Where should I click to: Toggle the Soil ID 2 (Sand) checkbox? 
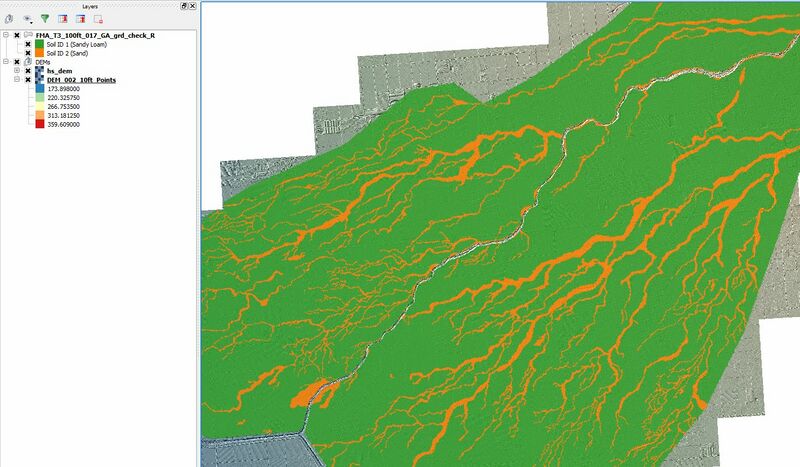pyautogui.click(x=28, y=53)
